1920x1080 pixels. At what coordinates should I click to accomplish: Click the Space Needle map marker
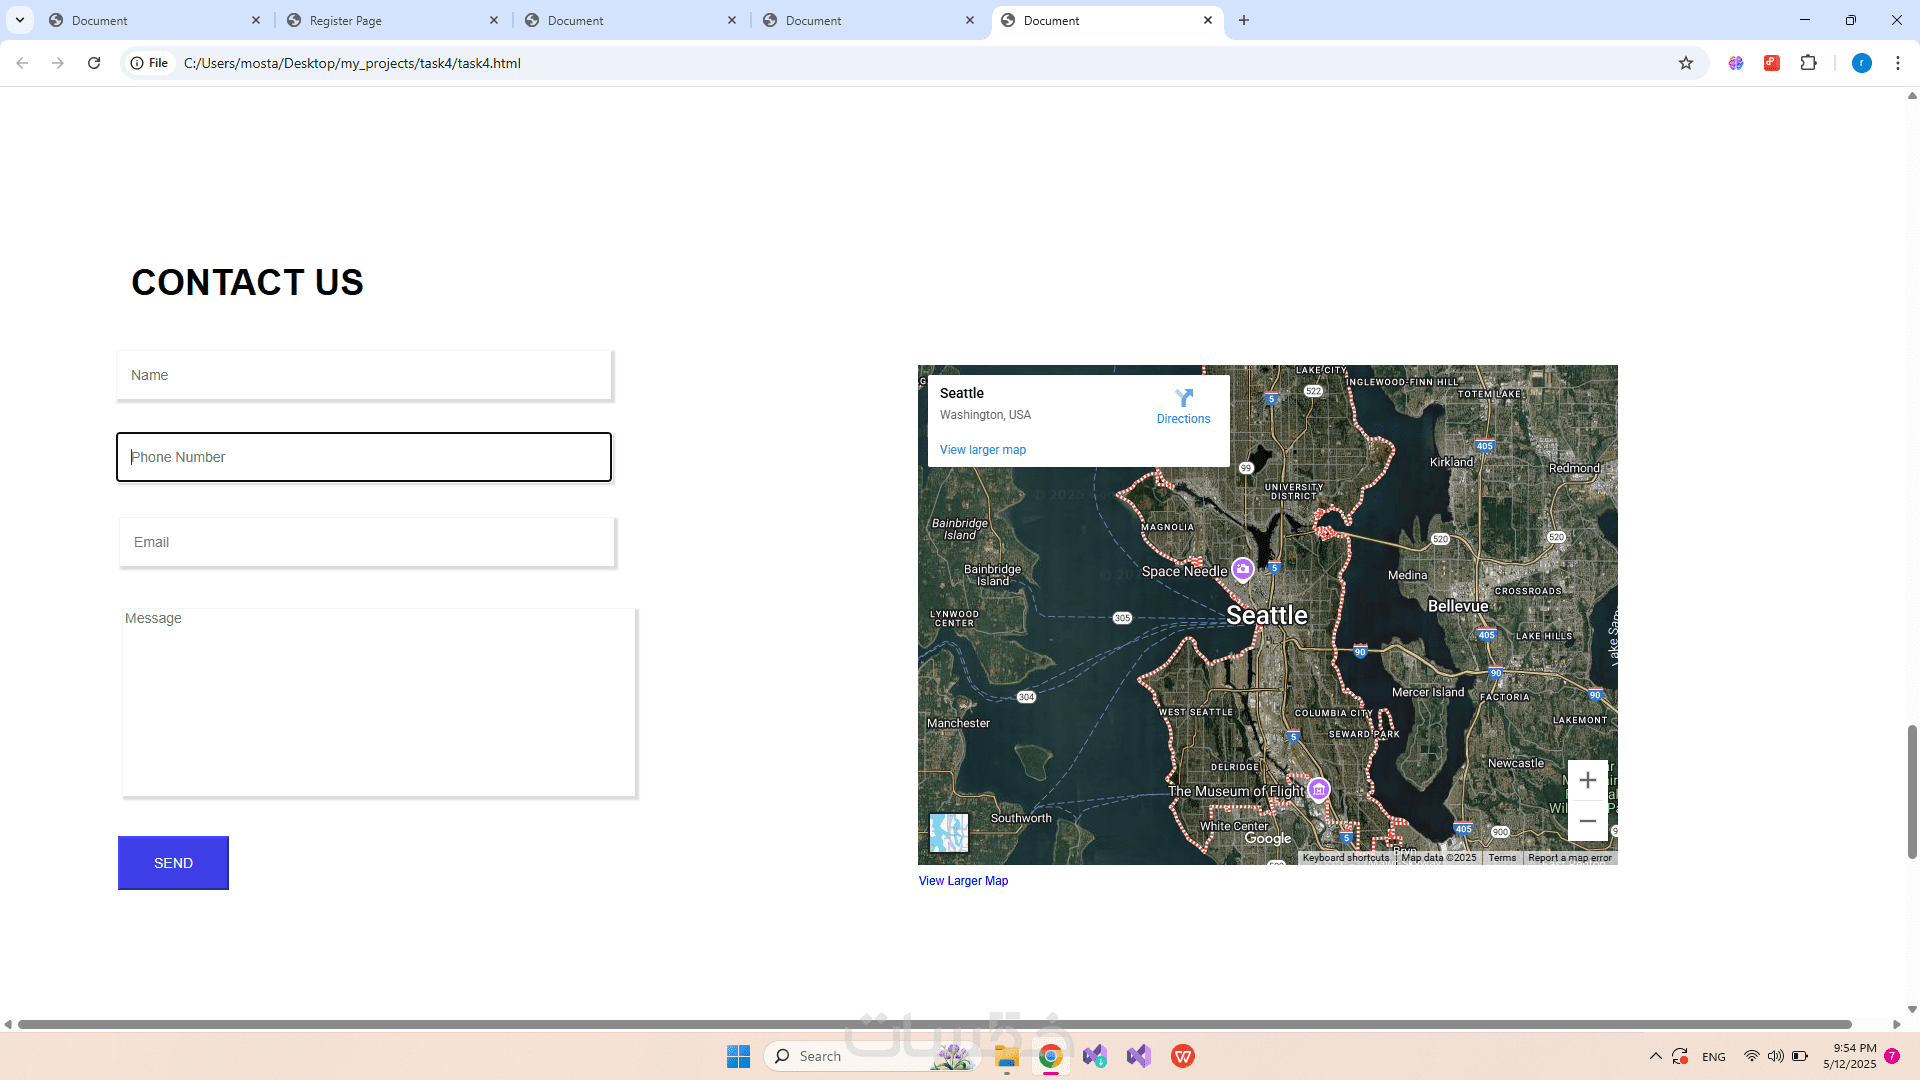pyautogui.click(x=1243, y=569)
